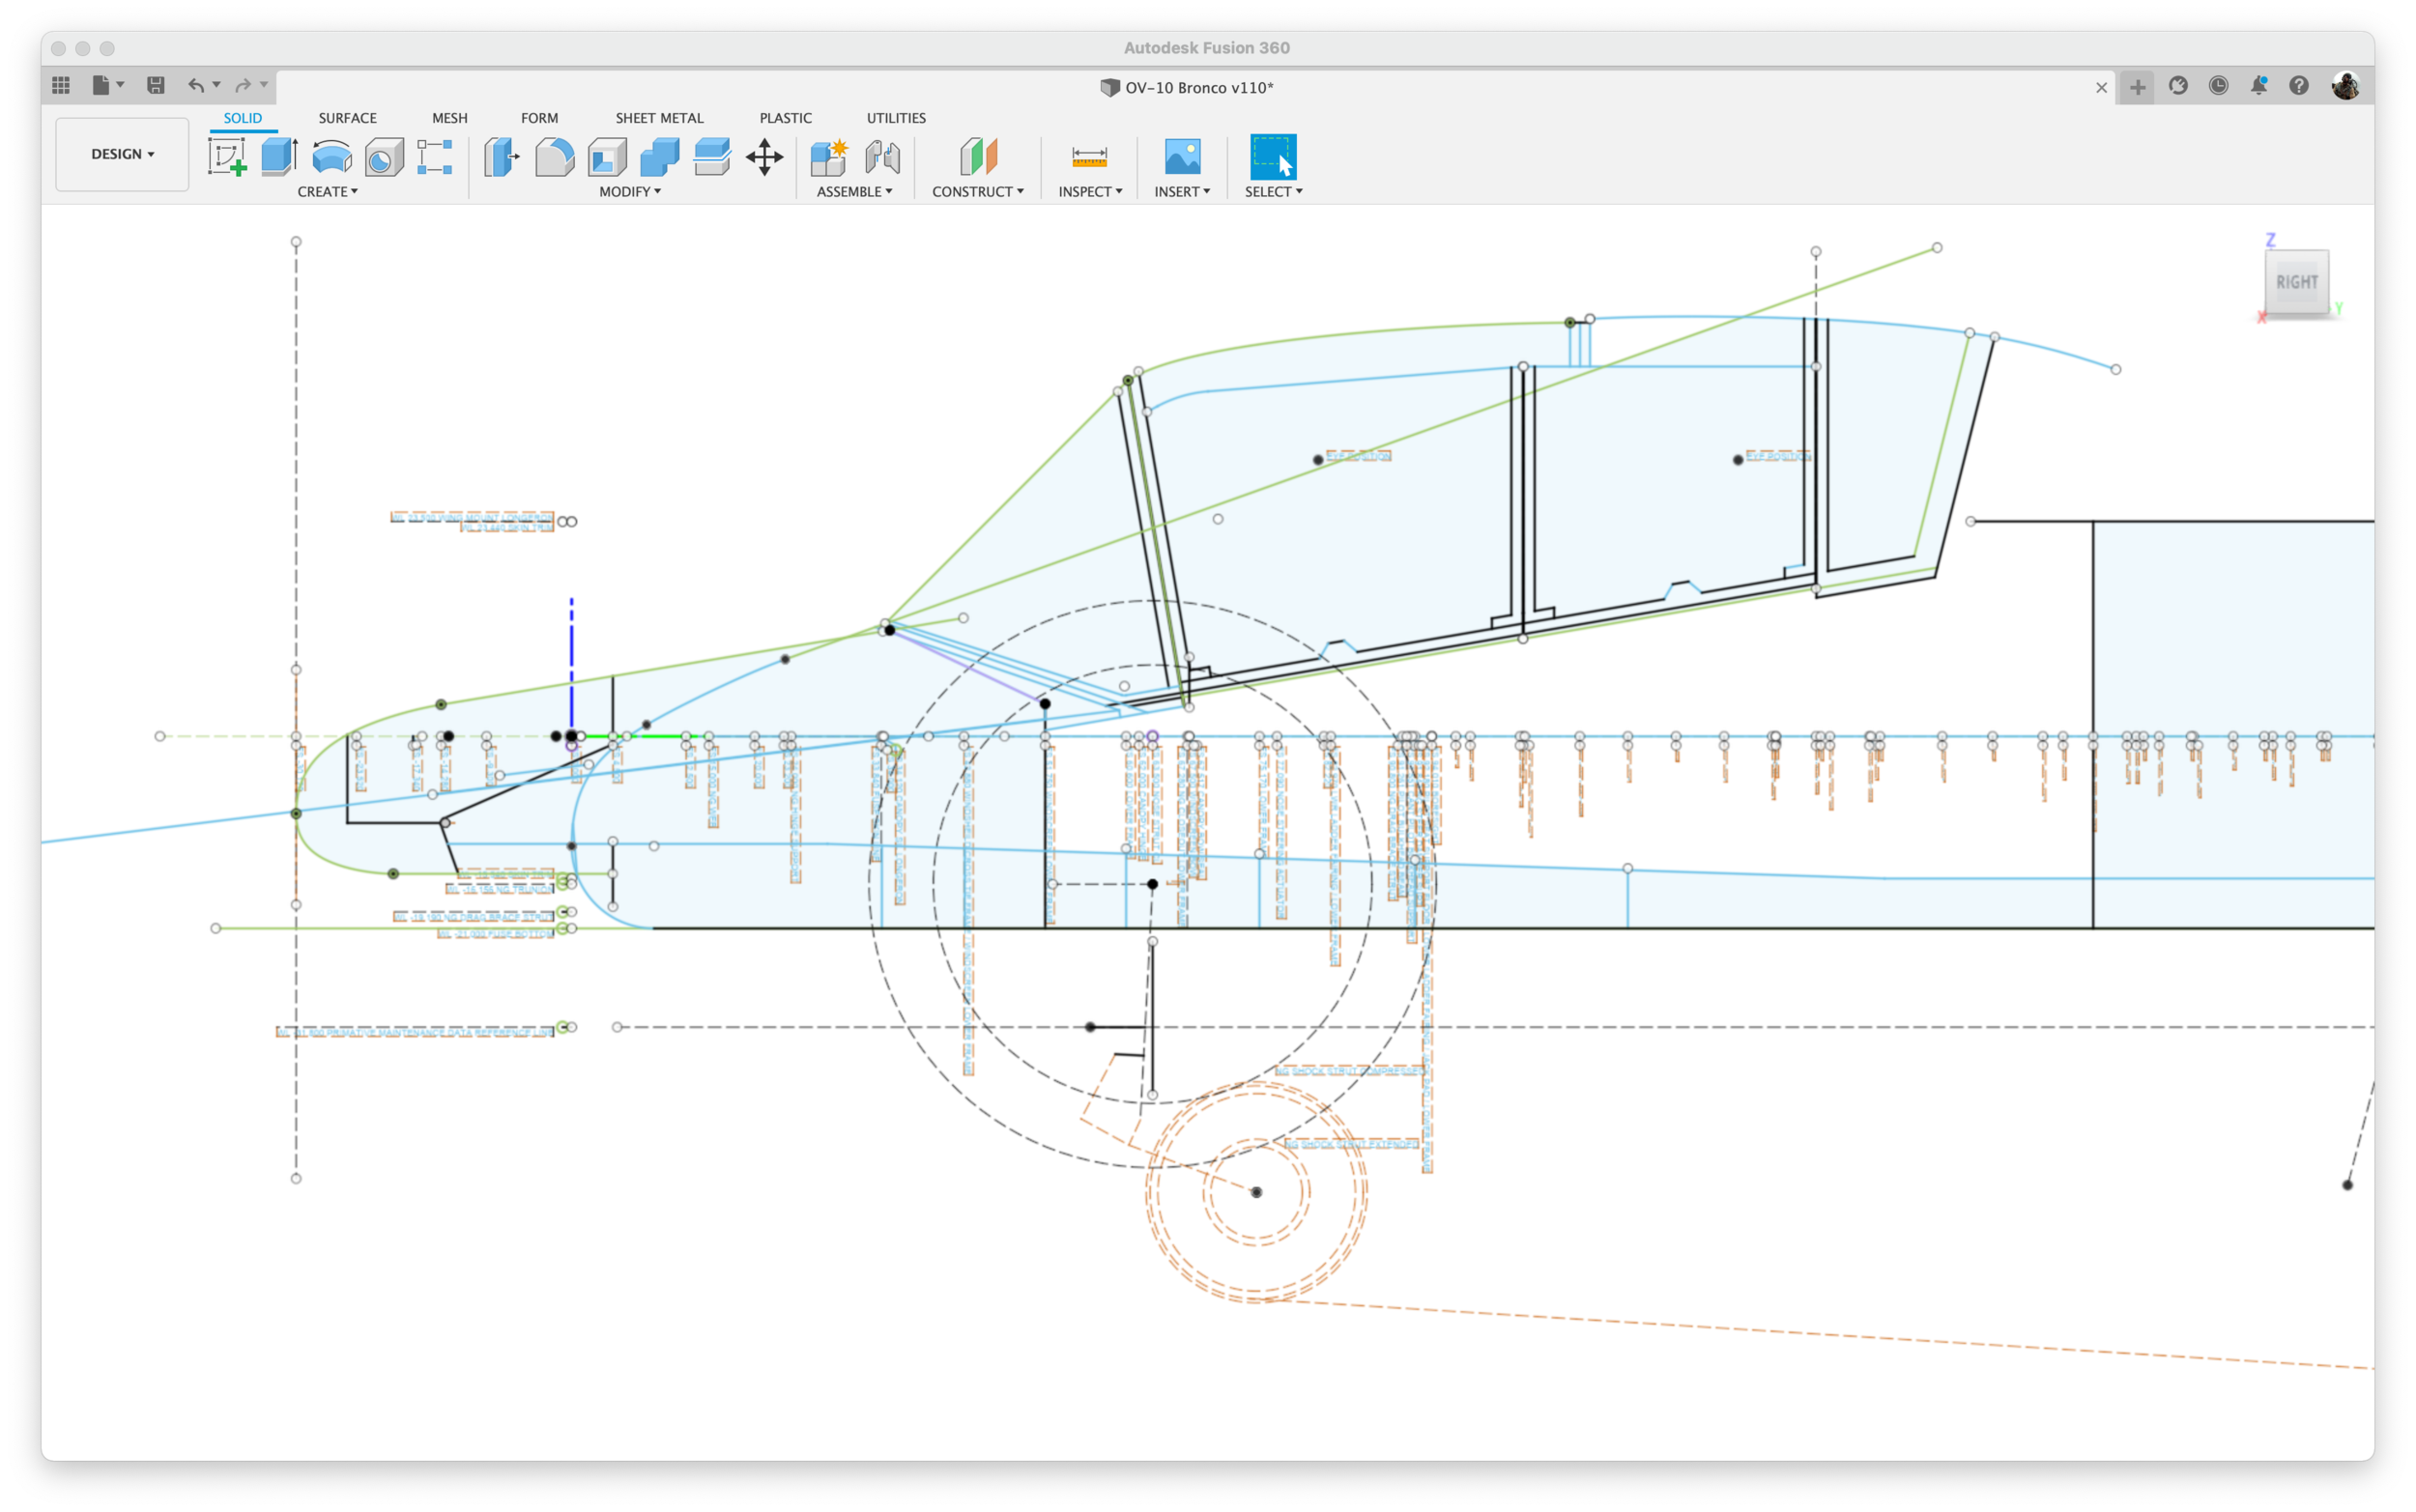Open the Joint tool

tap(882, 157)
